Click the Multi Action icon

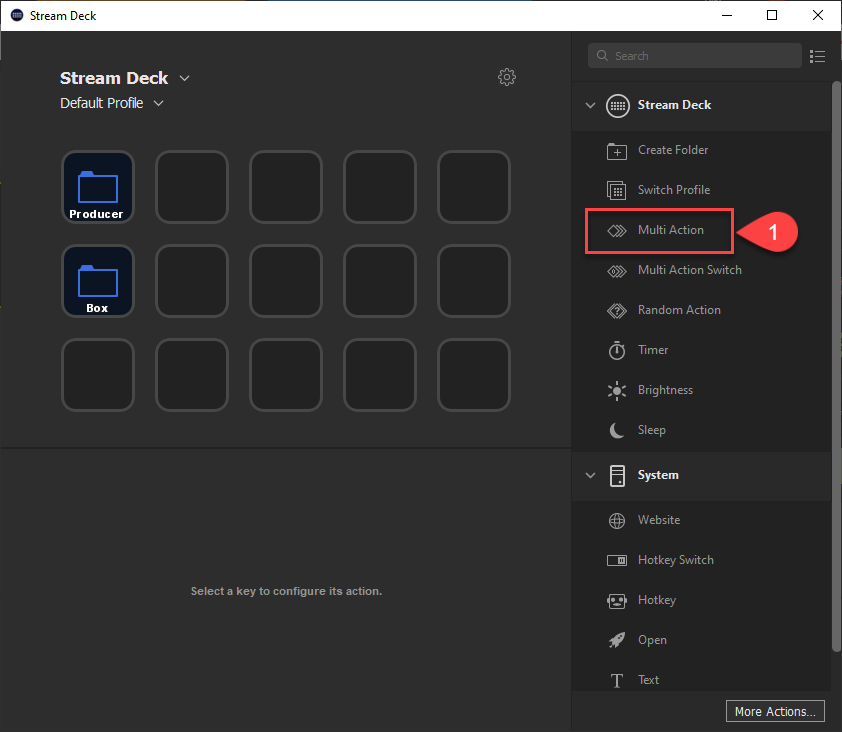(x=616, y=230)
